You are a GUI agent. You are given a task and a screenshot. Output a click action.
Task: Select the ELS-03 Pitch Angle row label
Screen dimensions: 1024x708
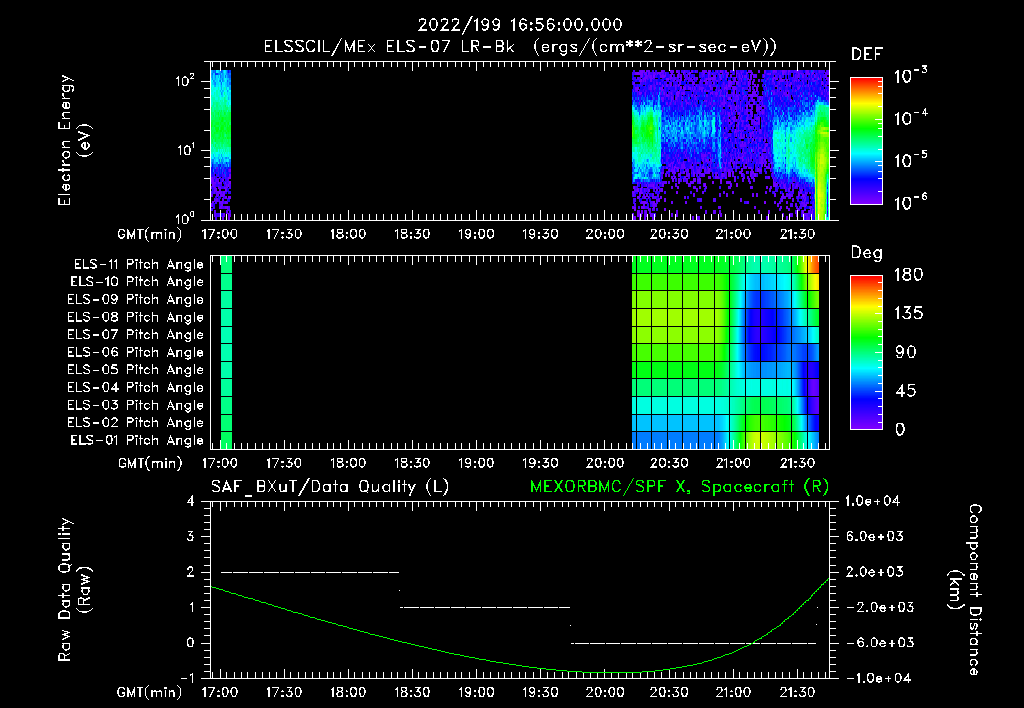(135, 405)
